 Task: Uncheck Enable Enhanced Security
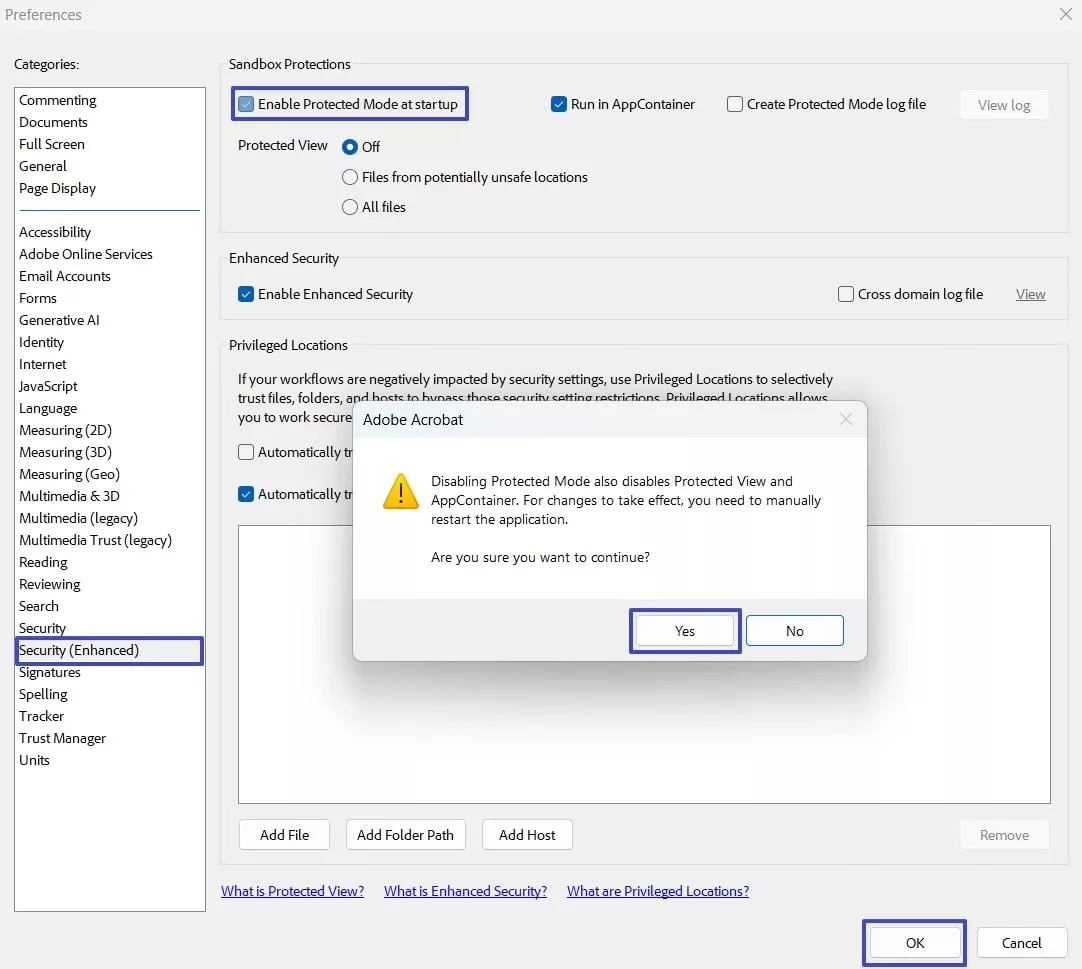tap(245, 294)
